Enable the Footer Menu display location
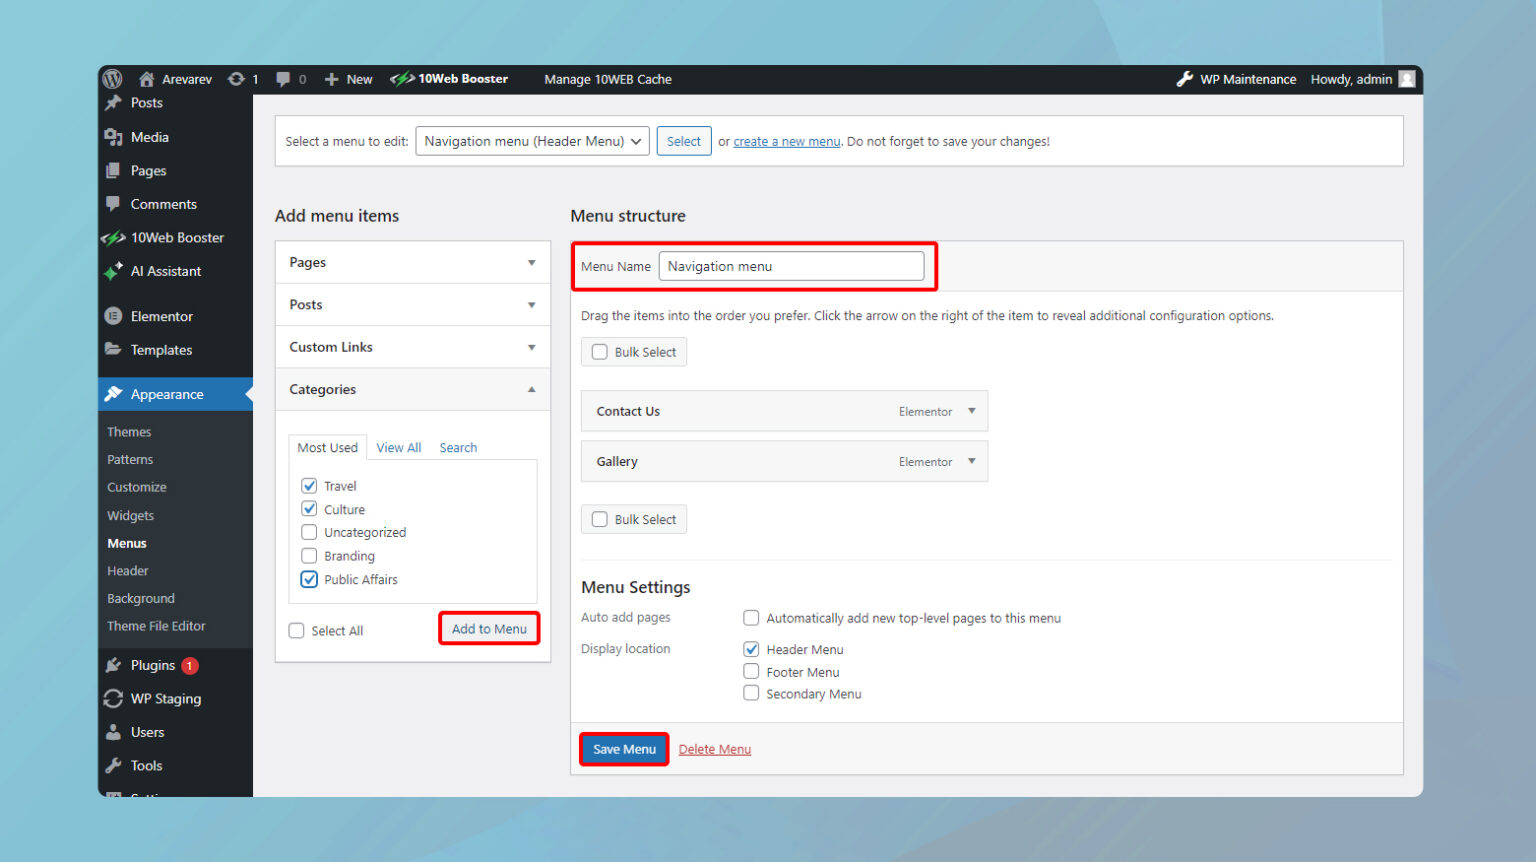This screenshot has width=1536, height=862. [x=751, y=672]
